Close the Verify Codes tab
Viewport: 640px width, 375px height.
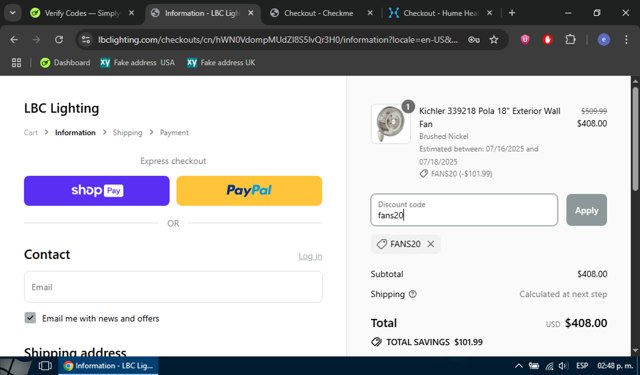[131, 13]
